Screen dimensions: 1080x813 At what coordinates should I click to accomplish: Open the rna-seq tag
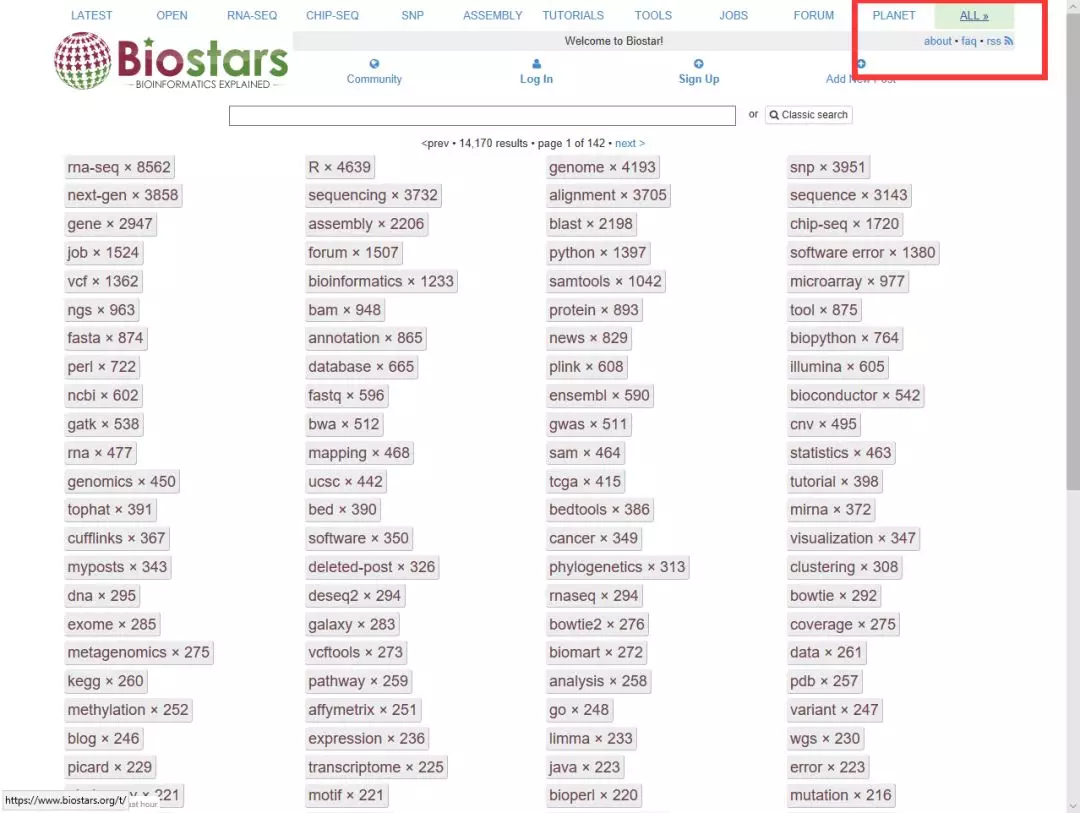click(x=119, y=166)
